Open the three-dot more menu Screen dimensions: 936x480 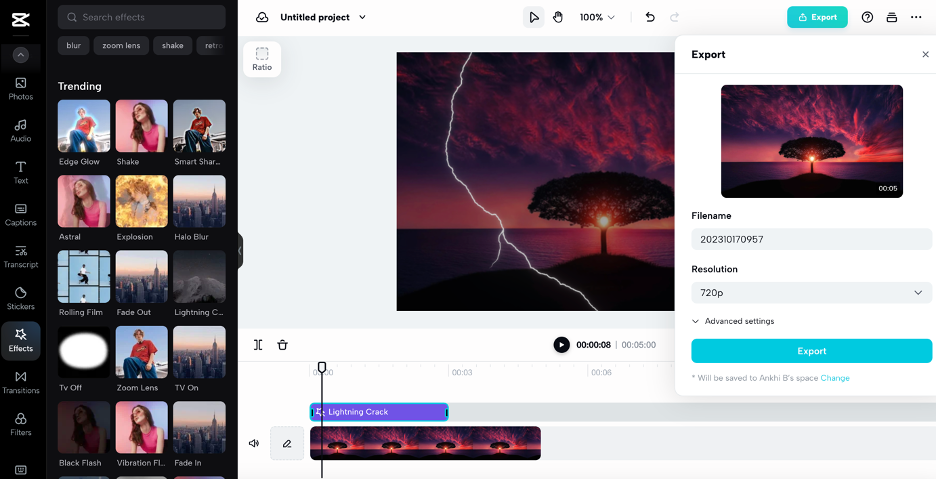(x=916, y=17)
